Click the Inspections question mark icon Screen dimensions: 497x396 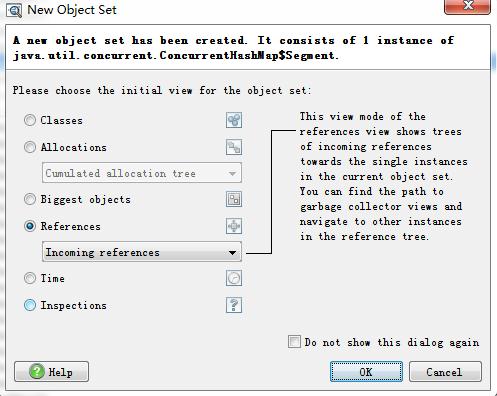coord(234,305)
